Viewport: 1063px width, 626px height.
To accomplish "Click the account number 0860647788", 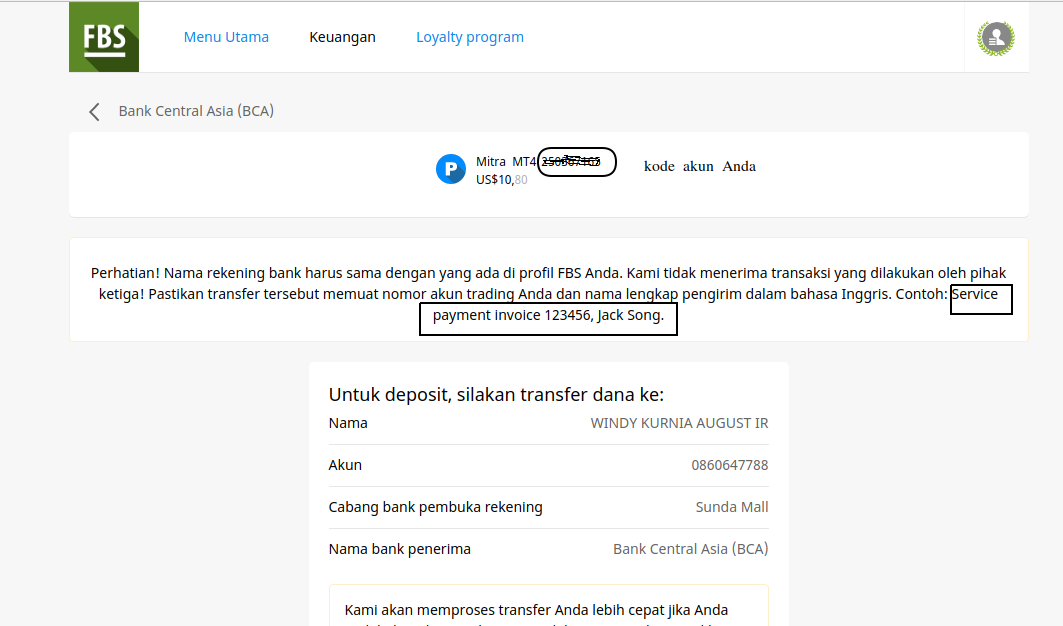I will (x=729, y=465).
